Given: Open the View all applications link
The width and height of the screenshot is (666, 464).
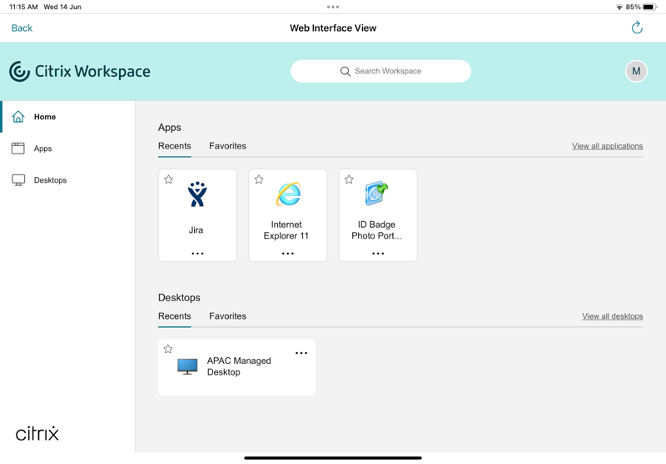Looking at the screenshot, I should tap(607, 146).
